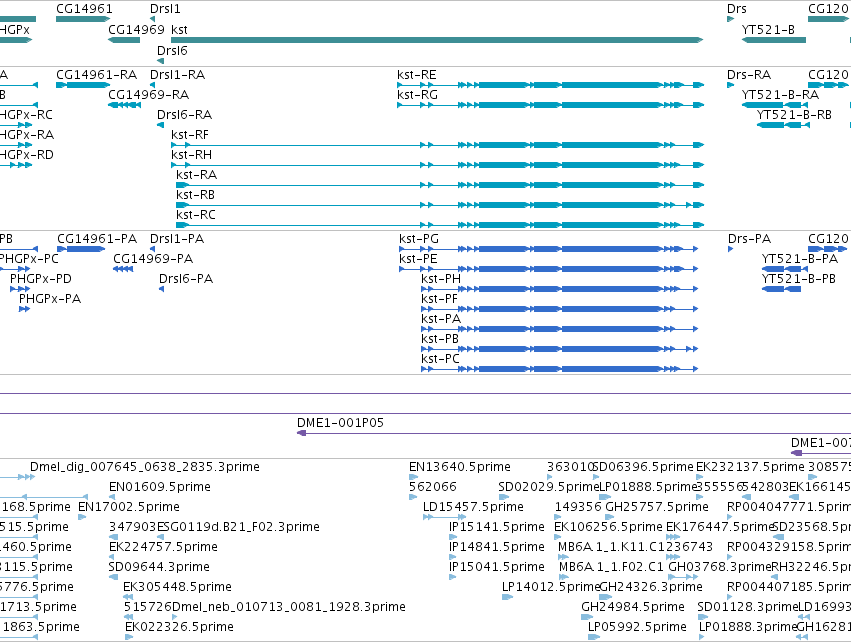
Task: Select protein kst-PE label
Action: pyautogui.click(x=418, y=259)
